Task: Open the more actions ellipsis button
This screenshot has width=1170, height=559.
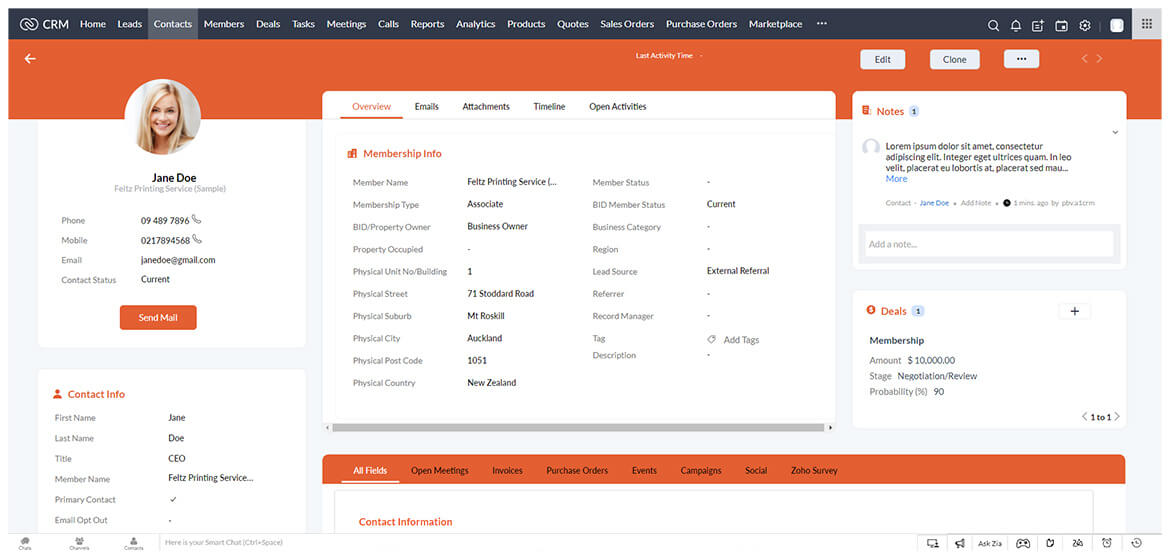Action: coord(1021,59)
